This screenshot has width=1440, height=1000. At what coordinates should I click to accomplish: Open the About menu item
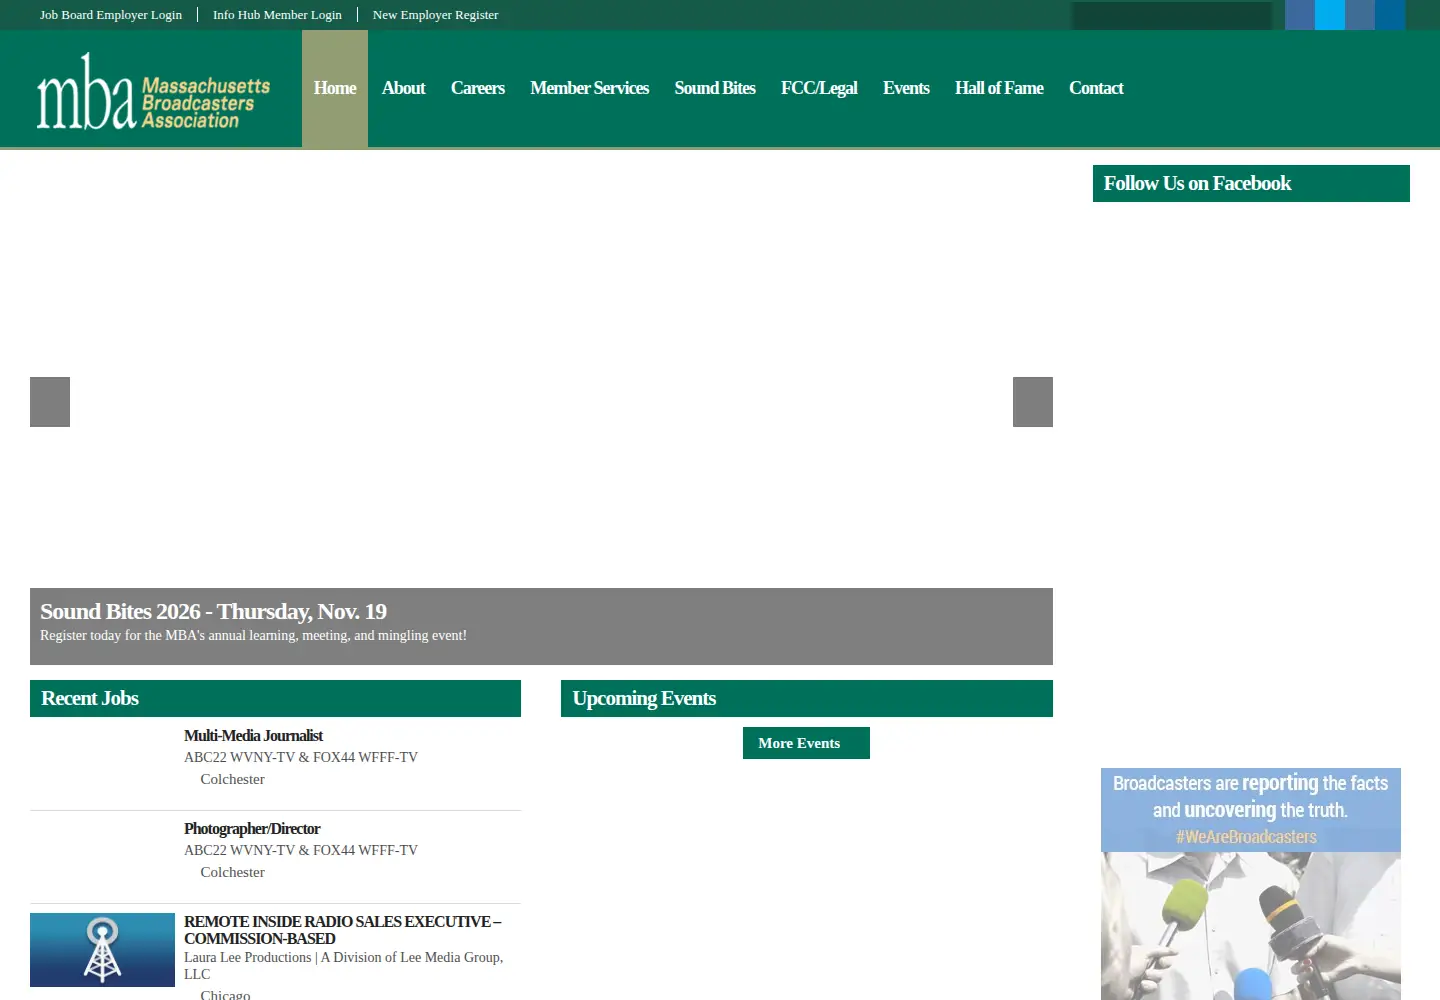click(403, 88)
